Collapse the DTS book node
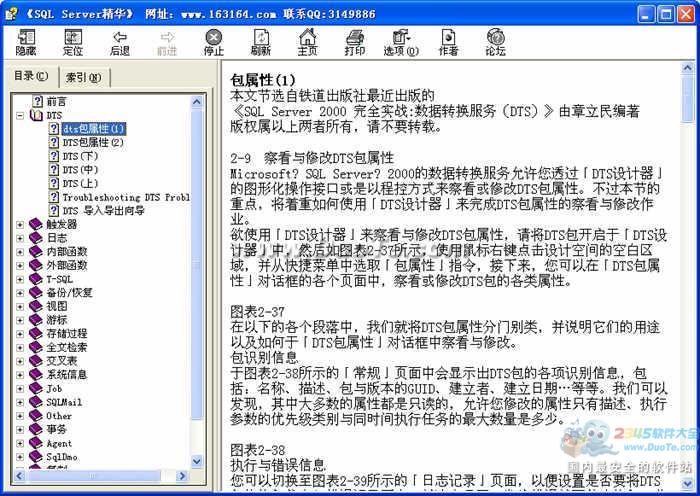Image resolution: width=700 pixels, height=496 pixels. coord(20,116)
